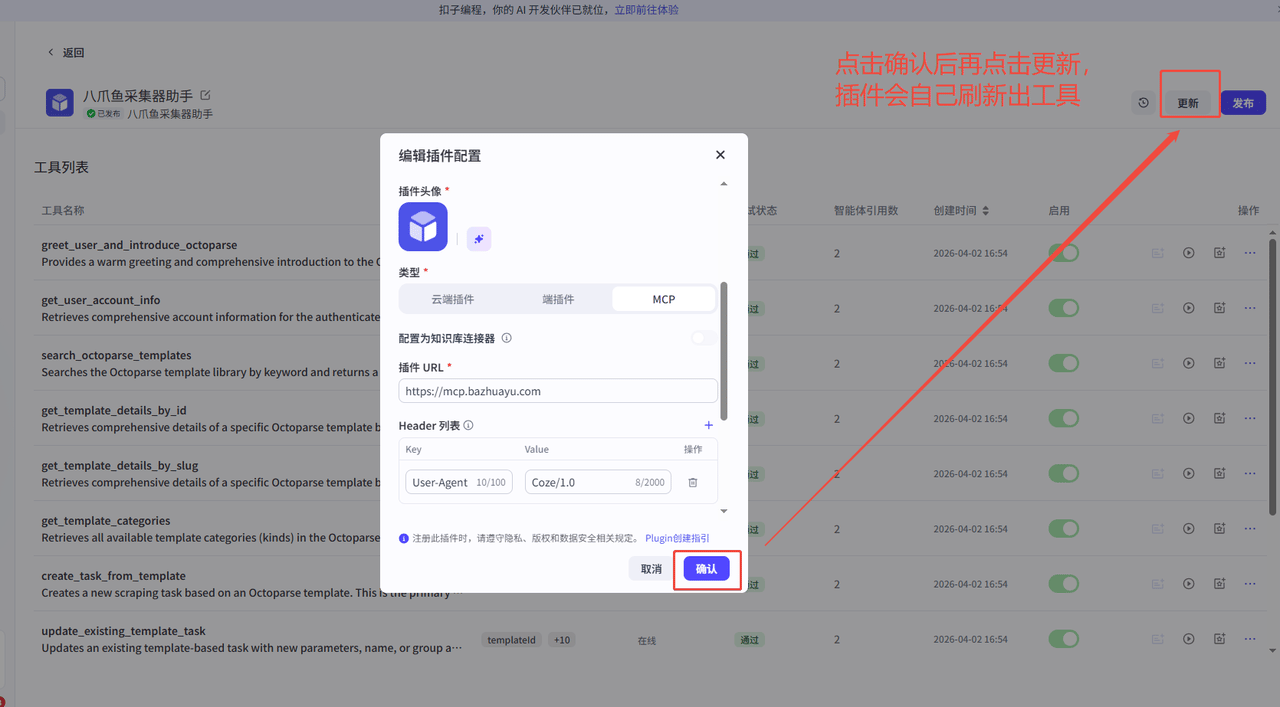Select the 端插件 type tab

tap(558, 299)
